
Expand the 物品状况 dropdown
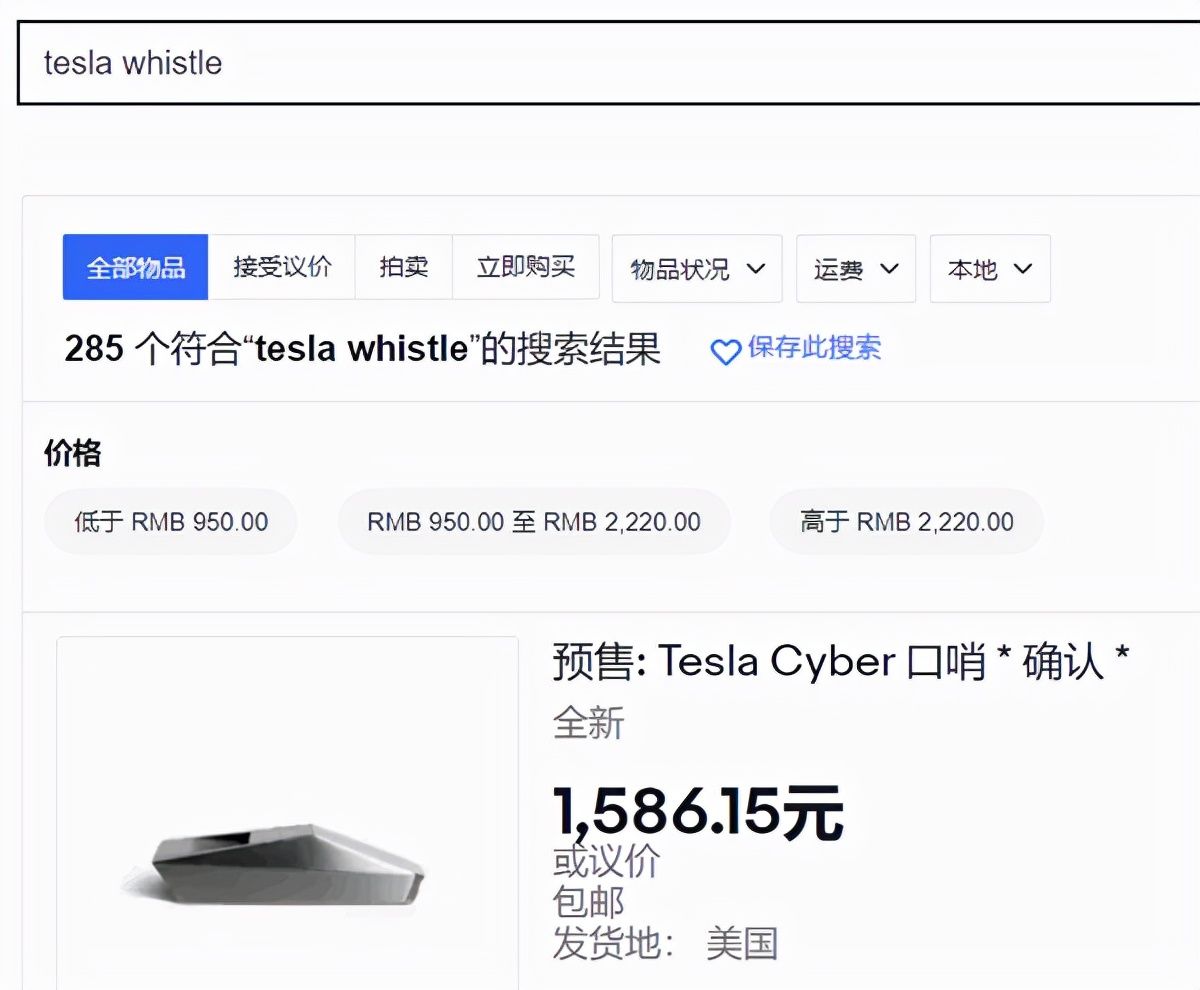(x=697, y=269)
